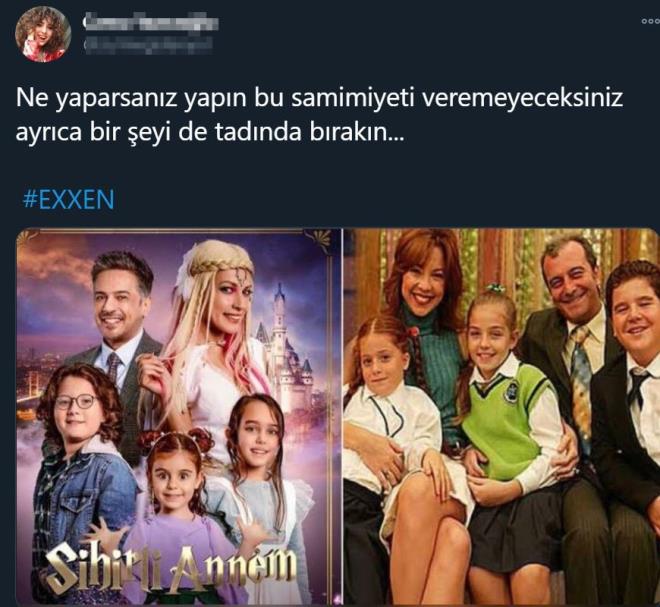
Task: Open the tweet's three-dot more options menu
Action: (650, 21)
